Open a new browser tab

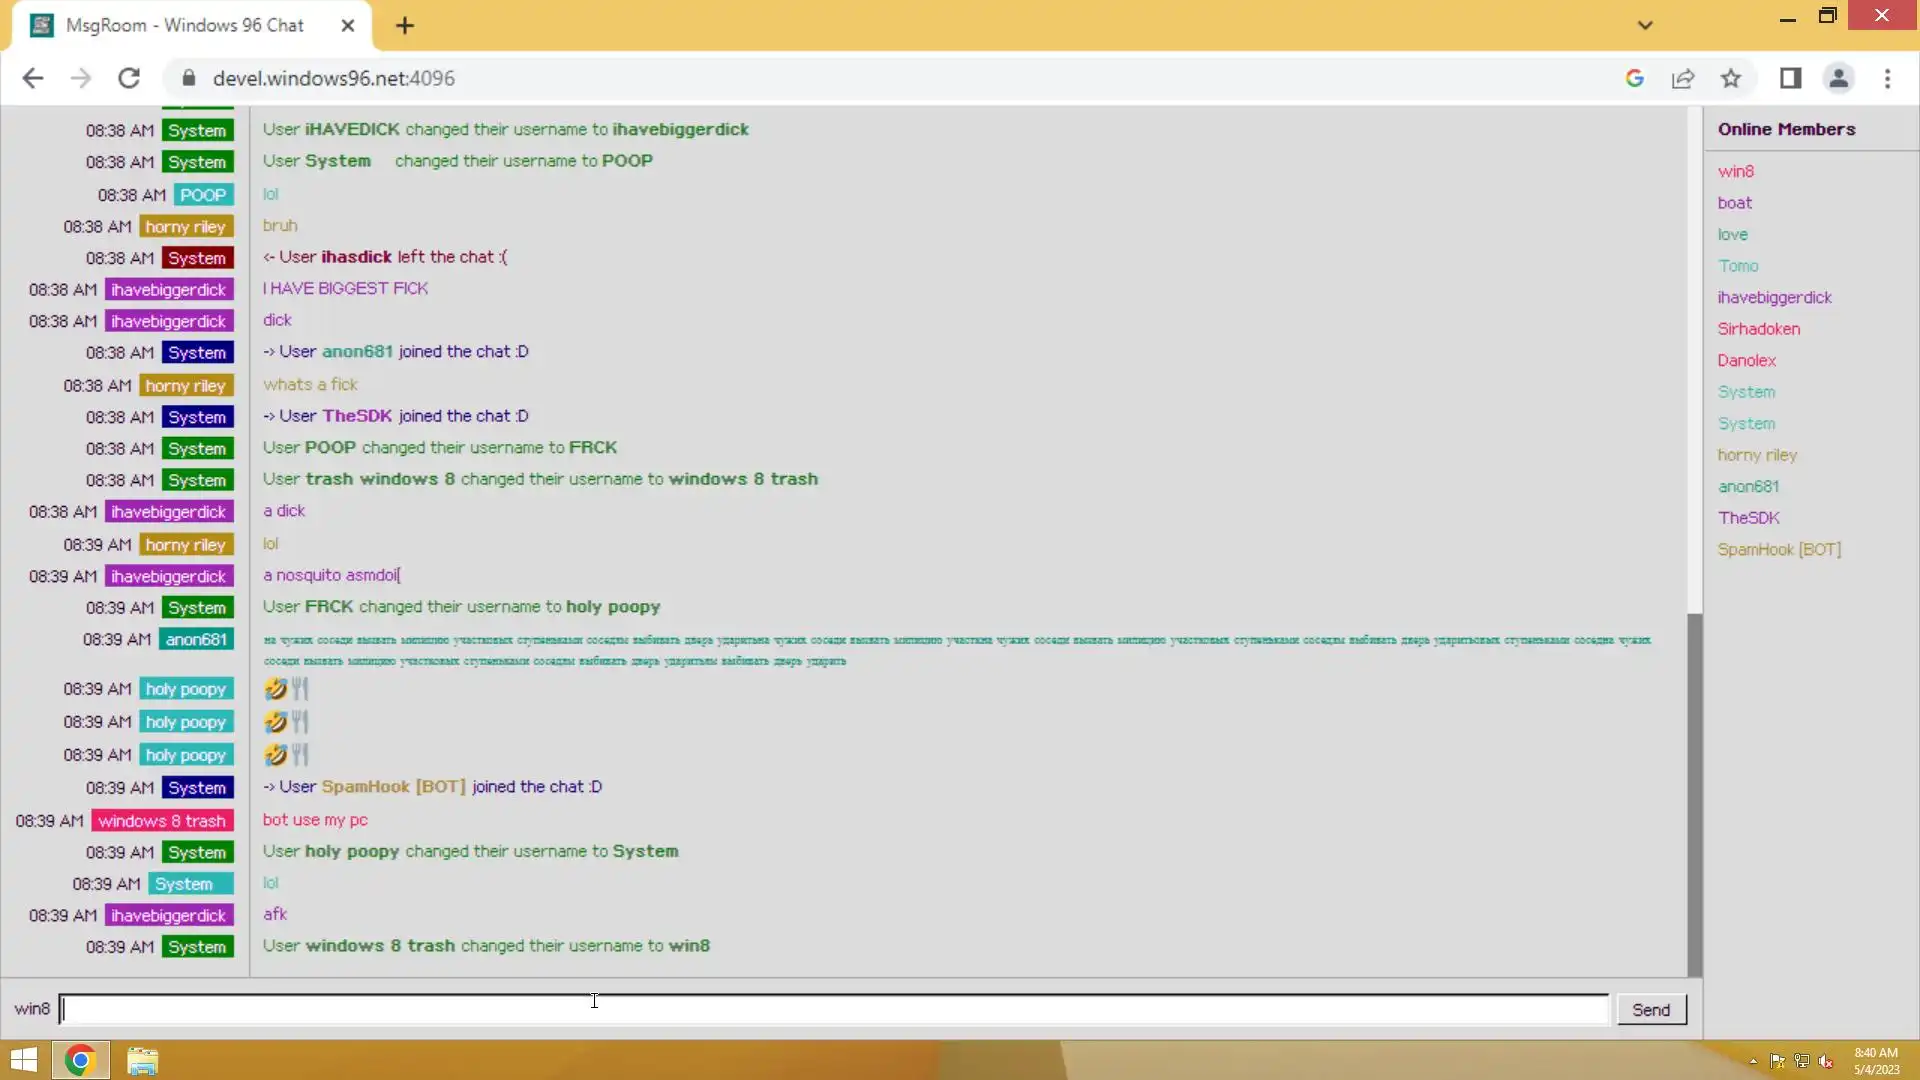click(405, 26)
